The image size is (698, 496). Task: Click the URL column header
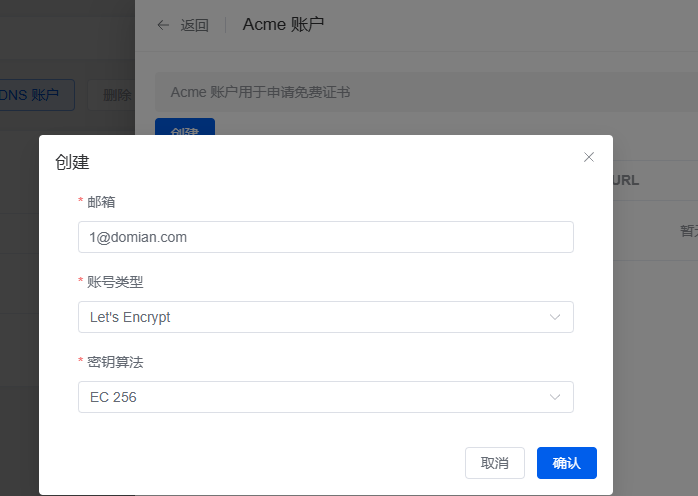click(625, 180)
